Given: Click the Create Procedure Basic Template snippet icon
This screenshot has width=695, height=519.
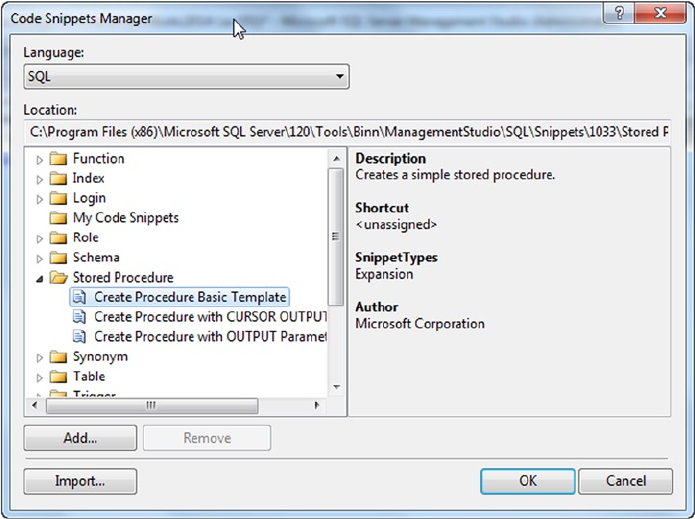Looking at the screenshot, I should [x=80, y=297].
